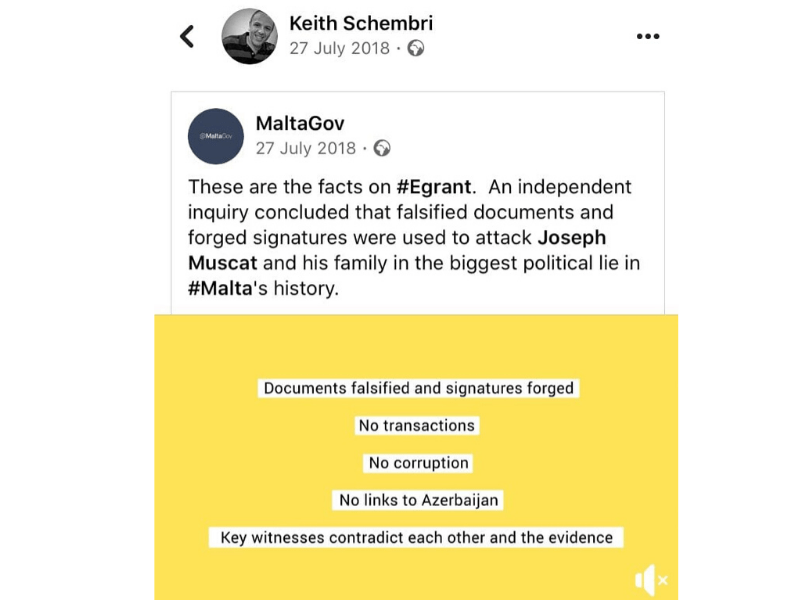Click the globe privacy icon beside Keith's date
Viewport: 800px width, 600px height.
coord(416,48)
